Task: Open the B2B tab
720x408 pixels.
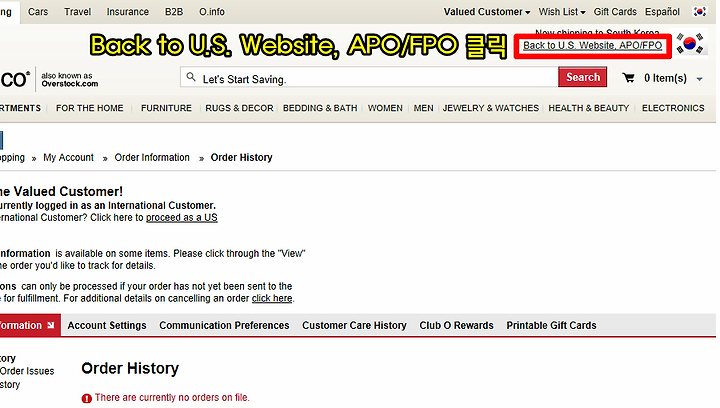Action: [x=174, y=12]
